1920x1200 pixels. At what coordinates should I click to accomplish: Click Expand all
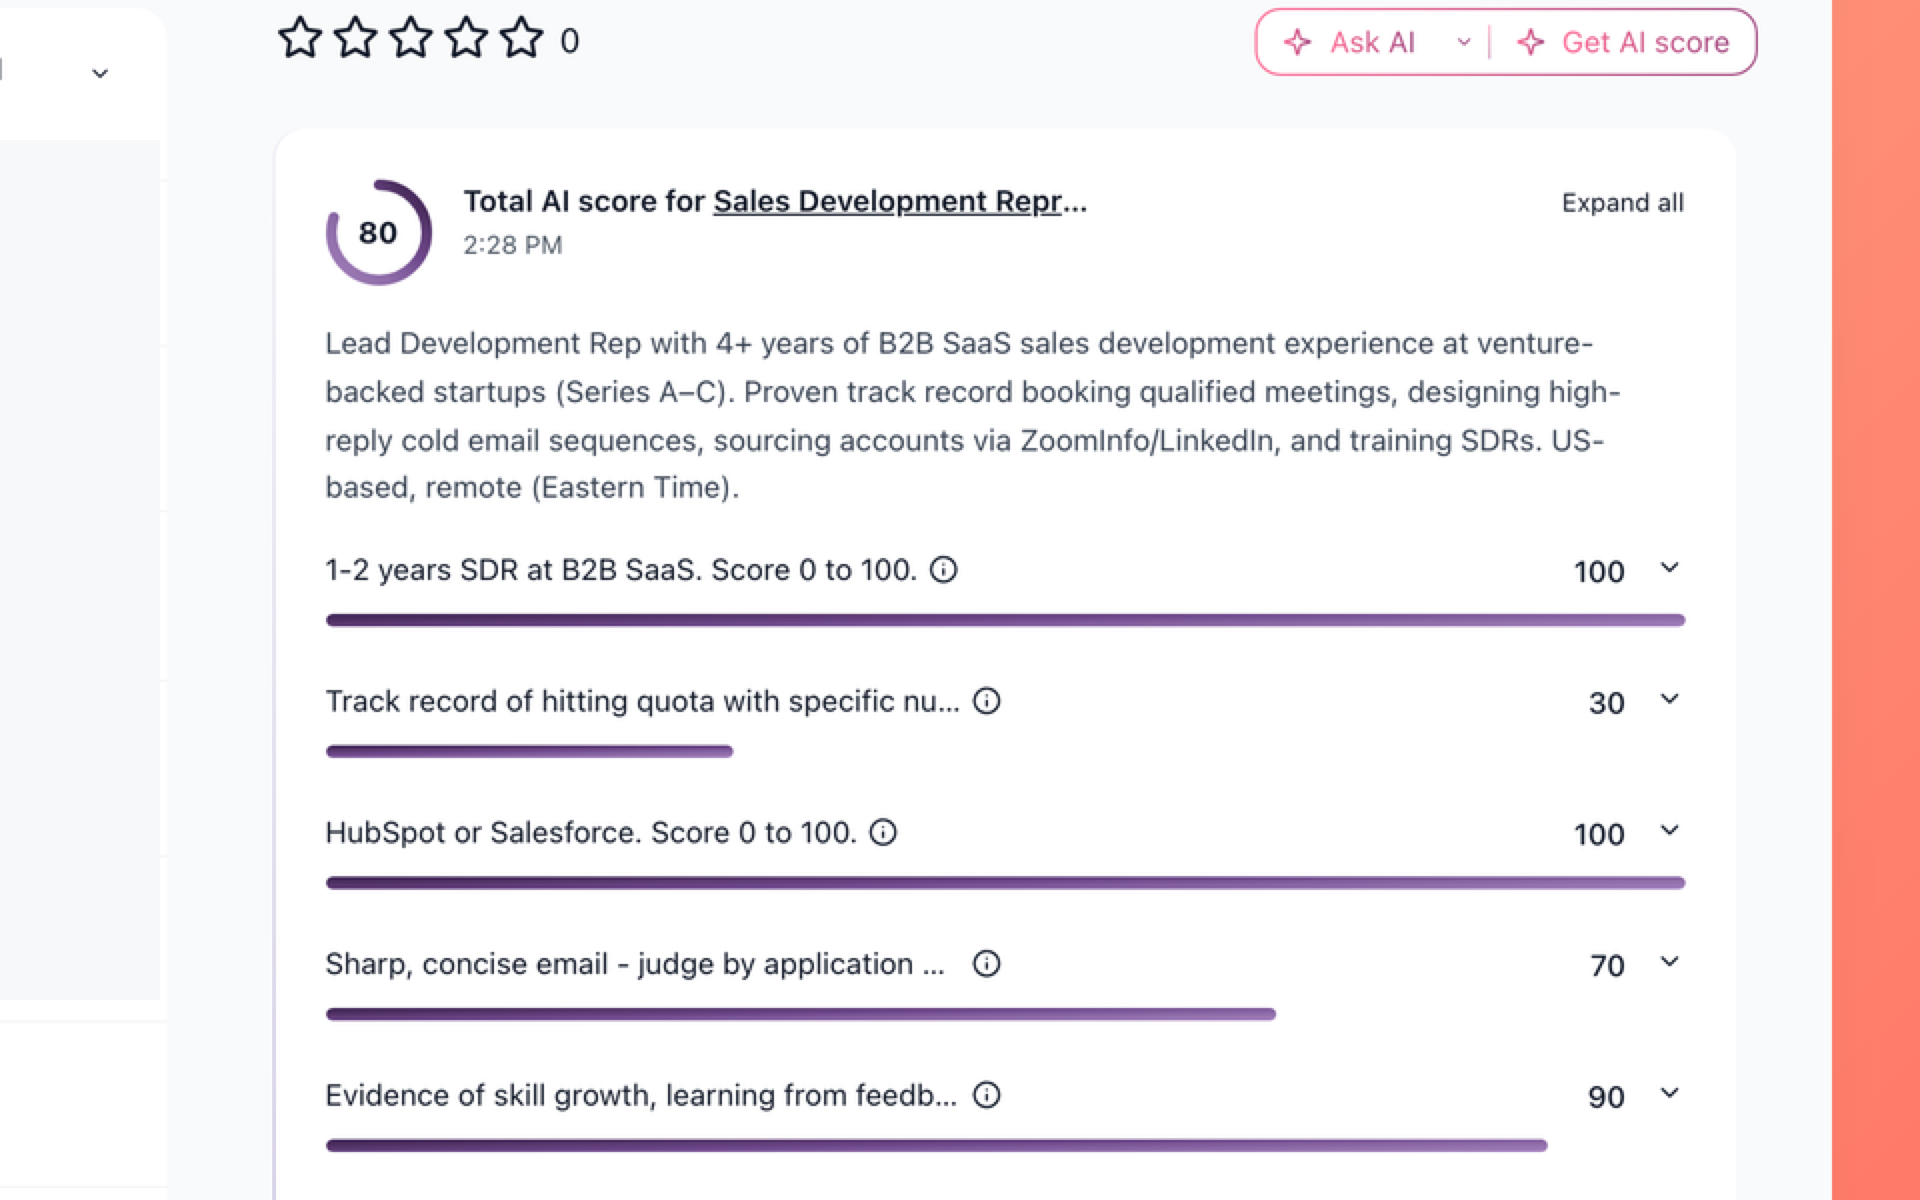[1623, 203]
